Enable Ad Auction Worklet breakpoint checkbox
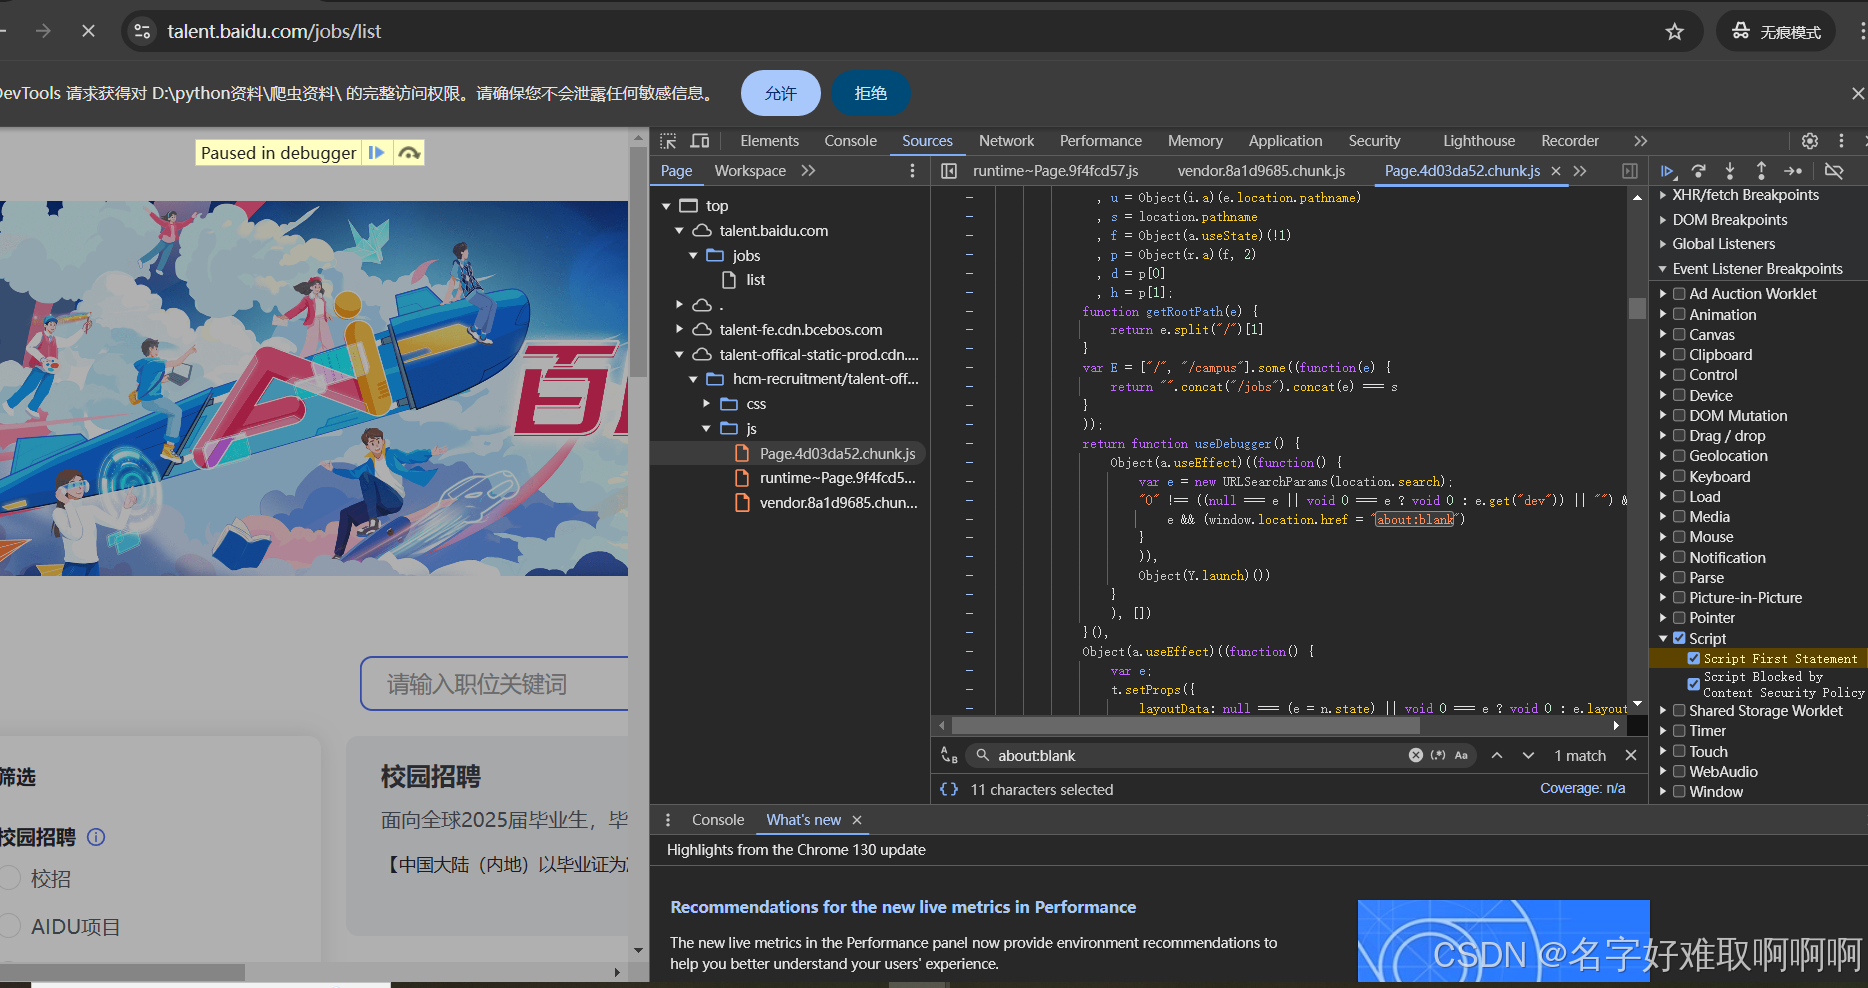 pyautogui.click(x=1679, y=294)
